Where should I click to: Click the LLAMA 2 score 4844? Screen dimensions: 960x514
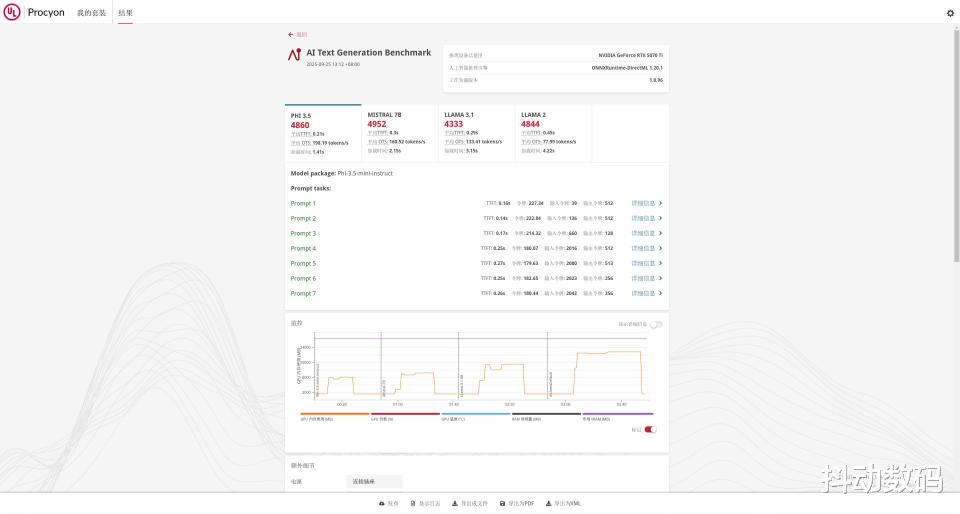click(x=530, y=124)
